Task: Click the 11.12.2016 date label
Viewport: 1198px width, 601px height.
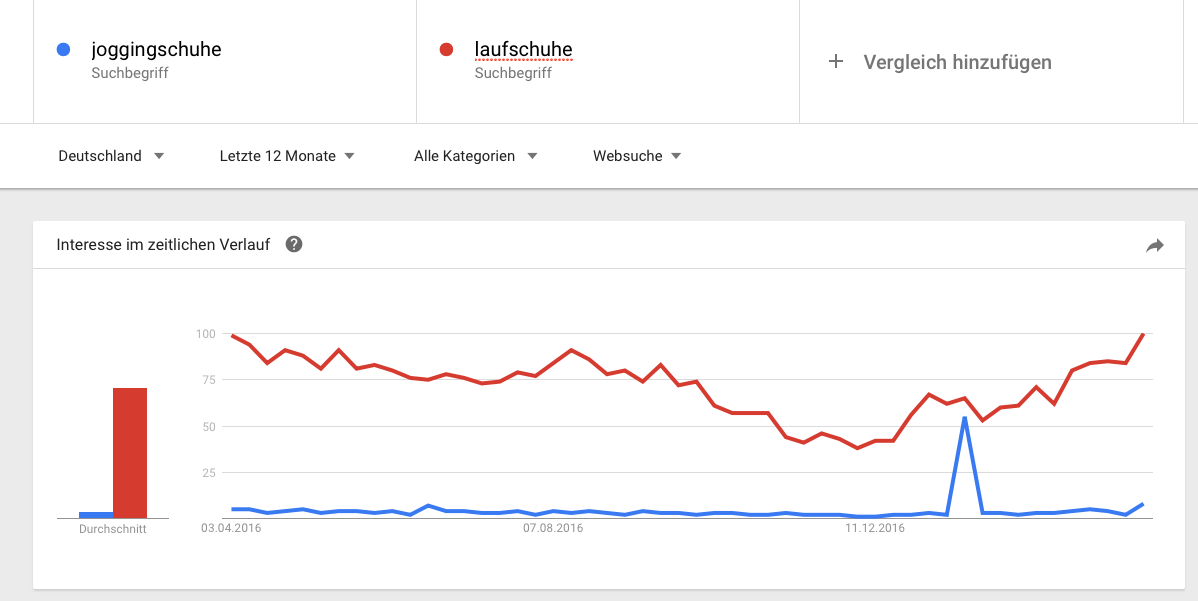Action: (875, 528)
